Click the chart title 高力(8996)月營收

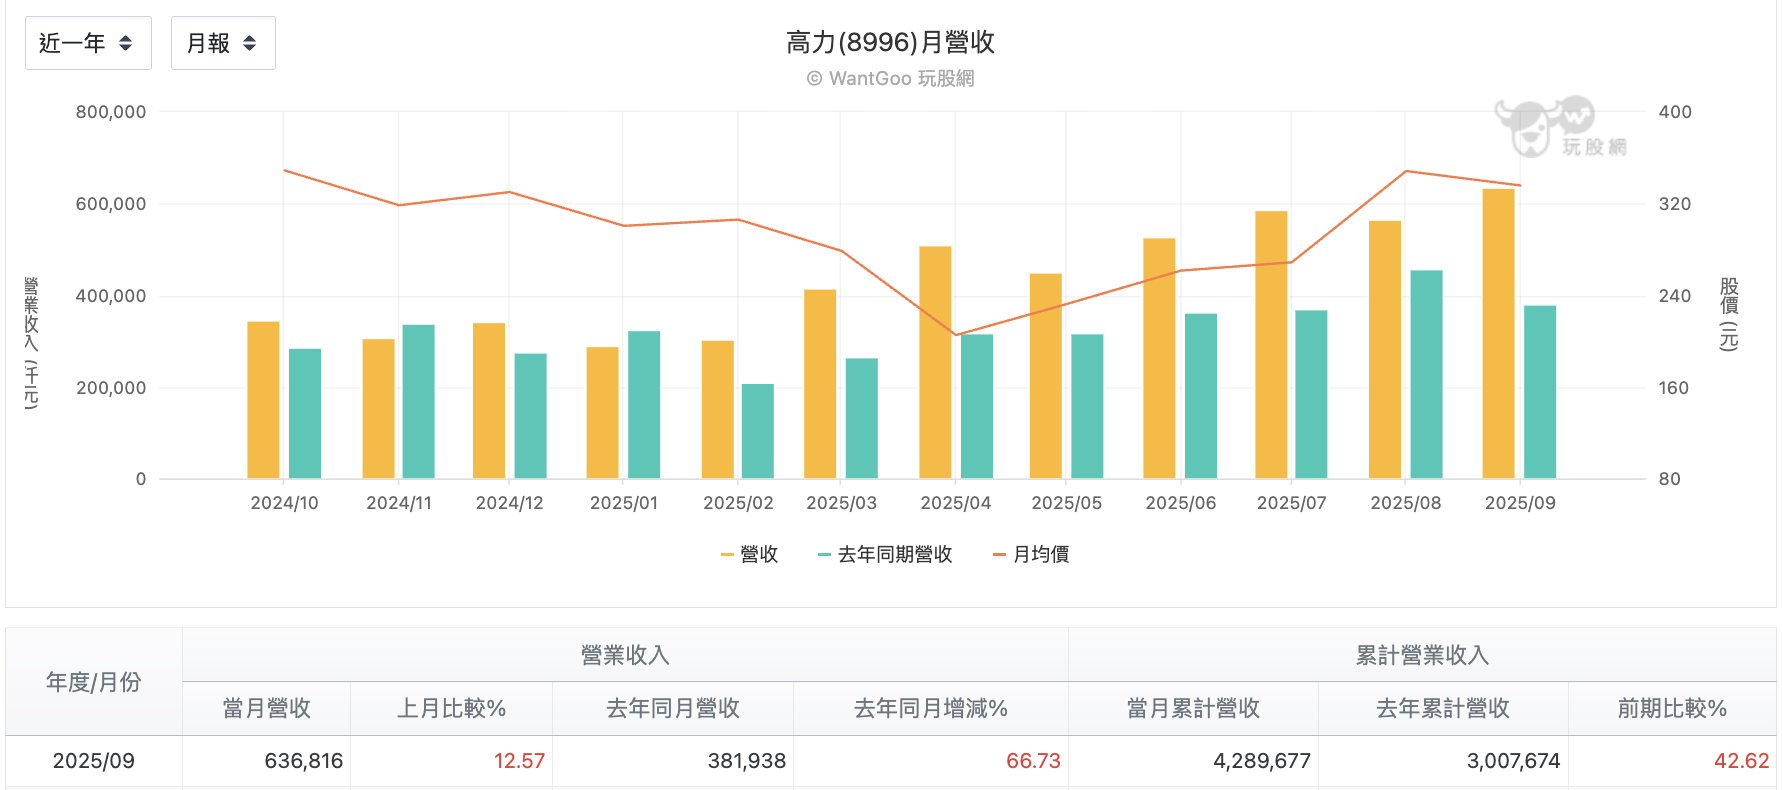pyautogui.click(x=890, y=42)
